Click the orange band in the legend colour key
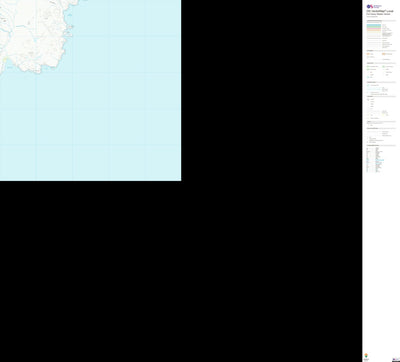 [374, 31]
